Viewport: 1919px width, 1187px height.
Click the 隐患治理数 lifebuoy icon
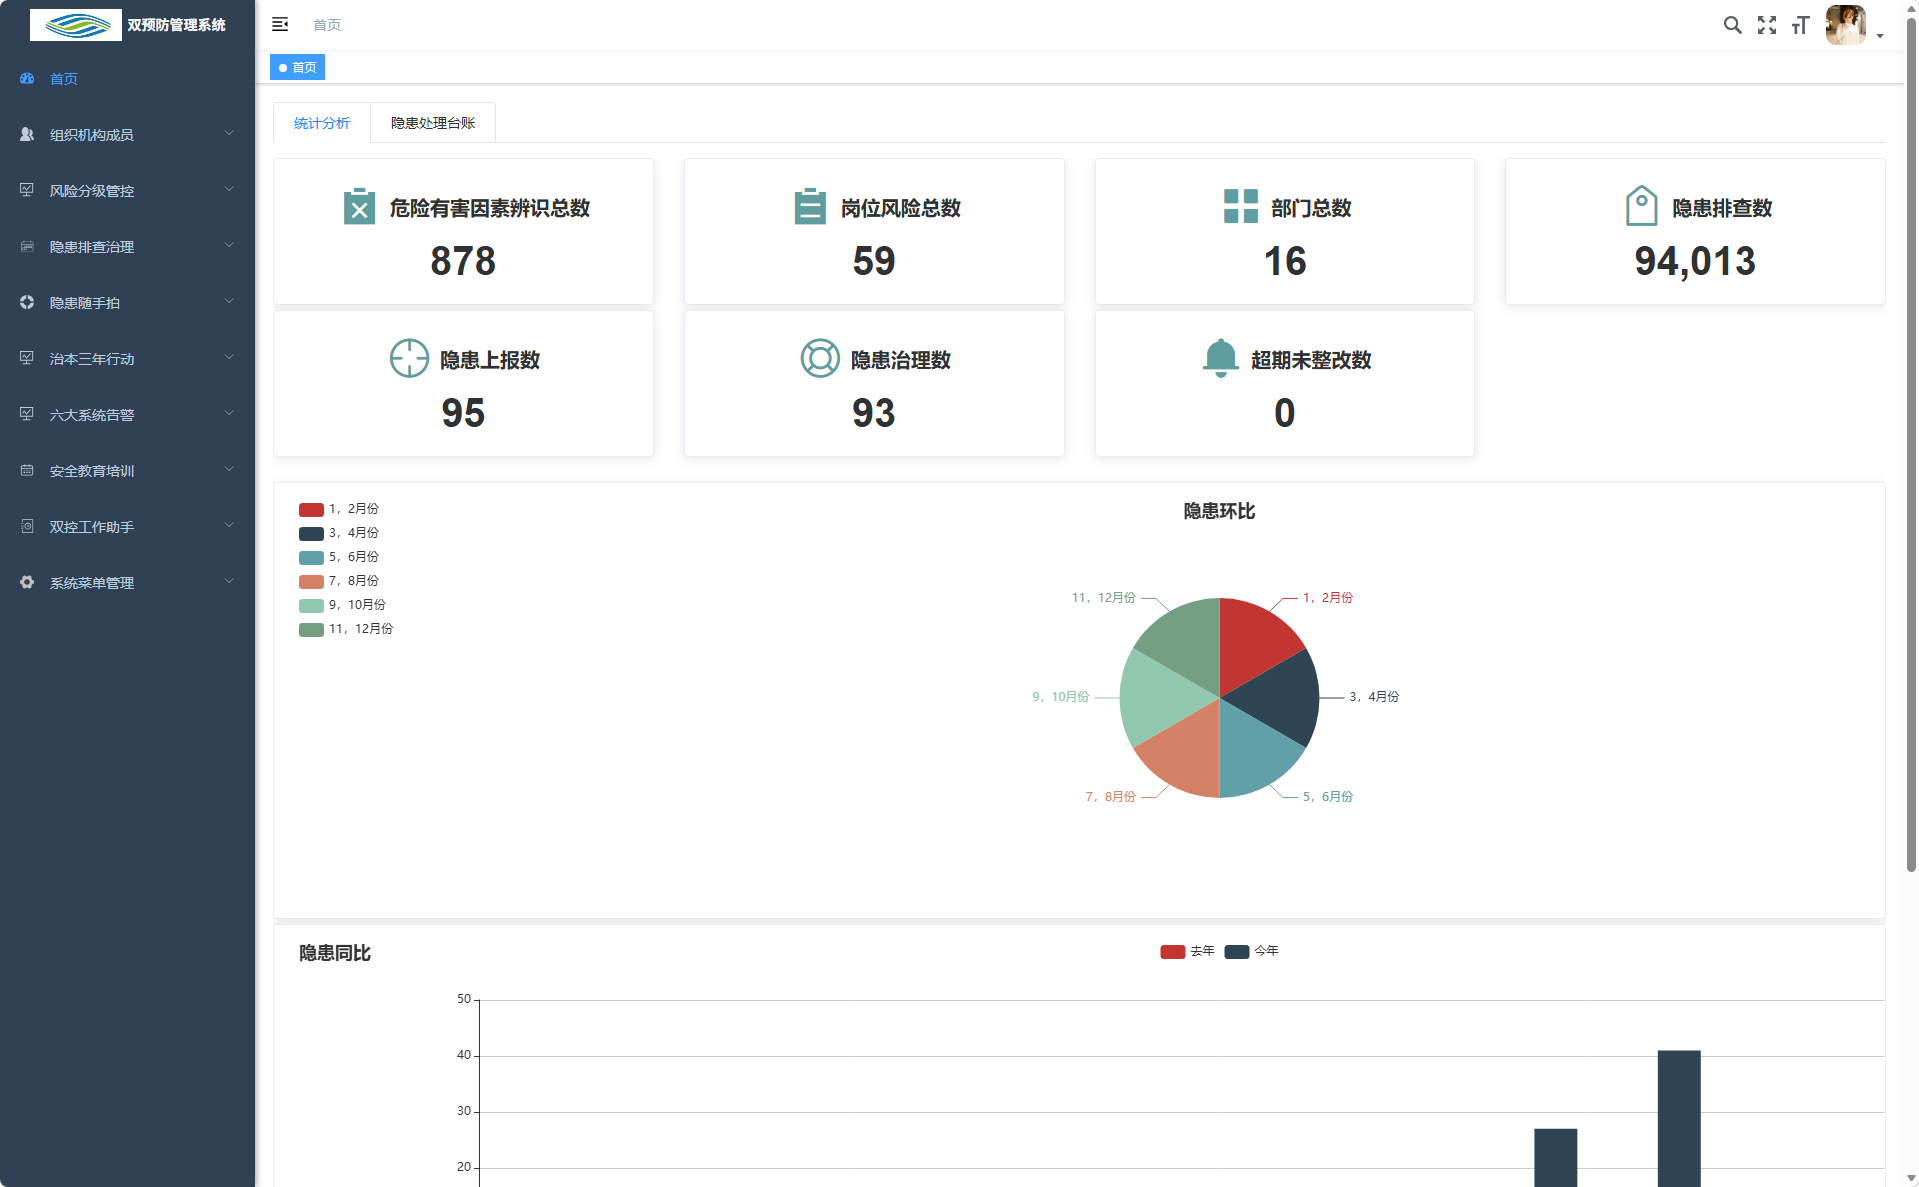click(820, 358)
